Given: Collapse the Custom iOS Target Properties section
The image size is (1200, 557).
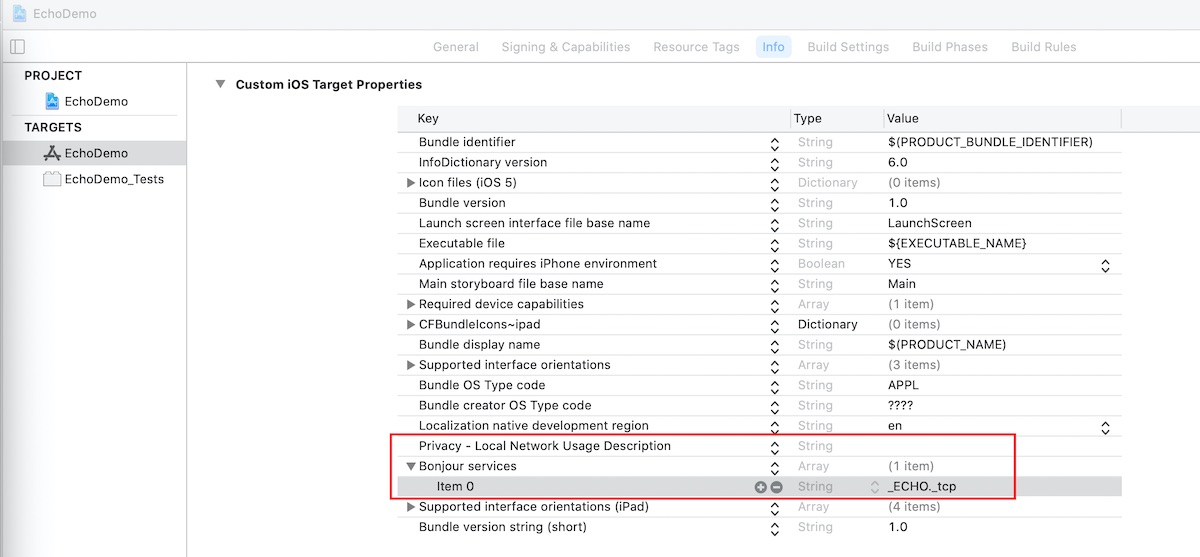Looking at the screenshot, I should click(220, 84).
